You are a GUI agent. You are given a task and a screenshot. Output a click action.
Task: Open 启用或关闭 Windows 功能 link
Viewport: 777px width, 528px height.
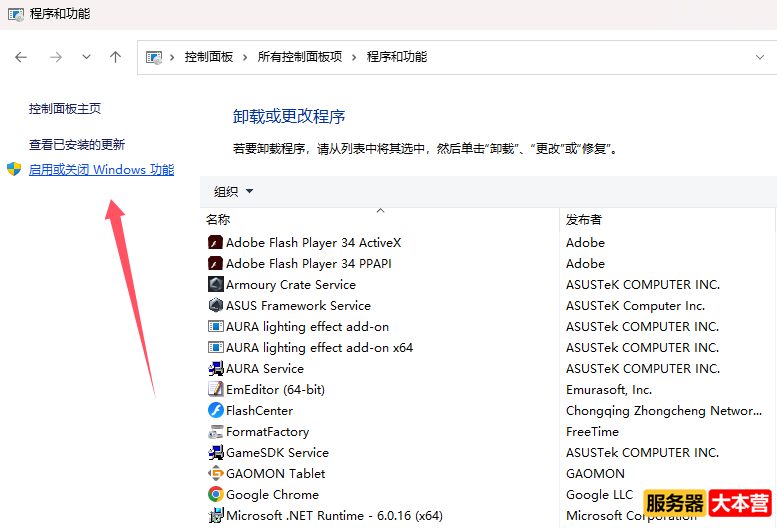click(102, 170)
